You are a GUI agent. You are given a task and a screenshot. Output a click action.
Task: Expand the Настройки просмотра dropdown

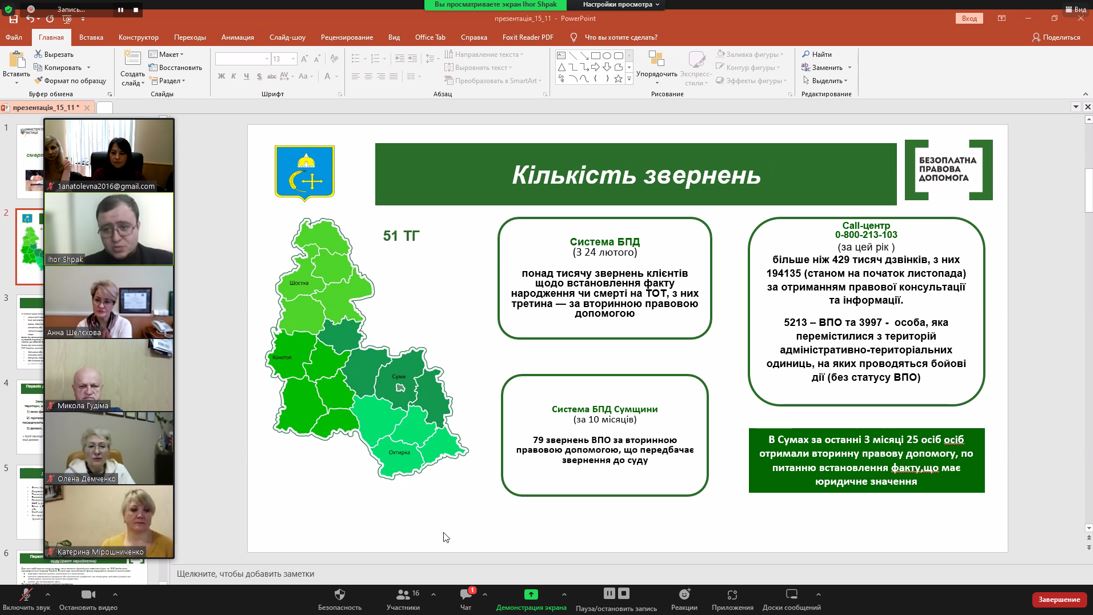pos(621,5)
